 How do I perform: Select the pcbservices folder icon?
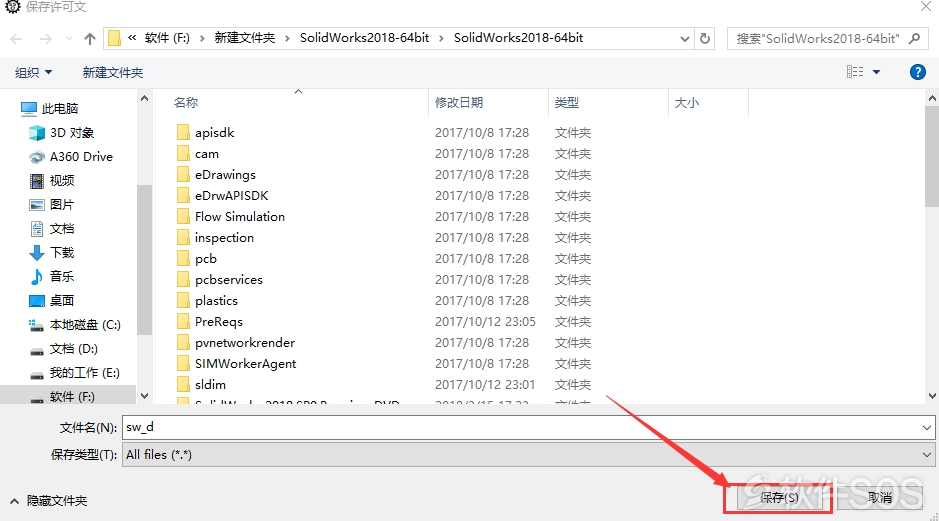[183, 279]
